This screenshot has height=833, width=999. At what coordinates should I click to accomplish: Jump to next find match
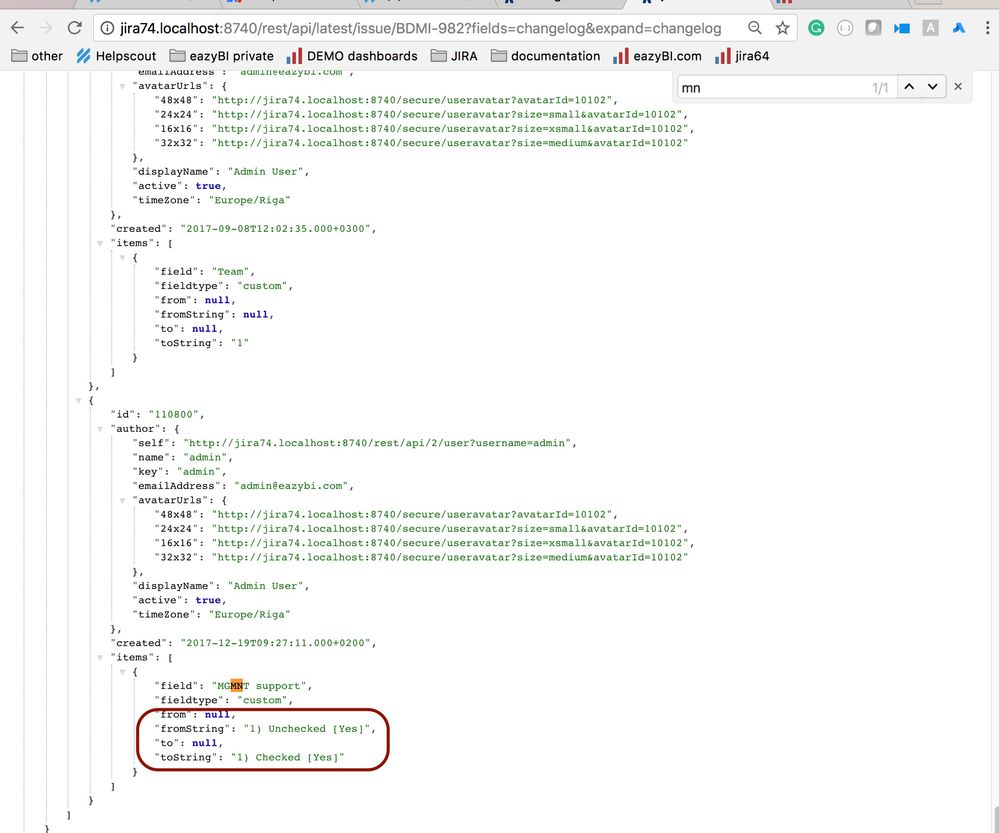[932, 87]
